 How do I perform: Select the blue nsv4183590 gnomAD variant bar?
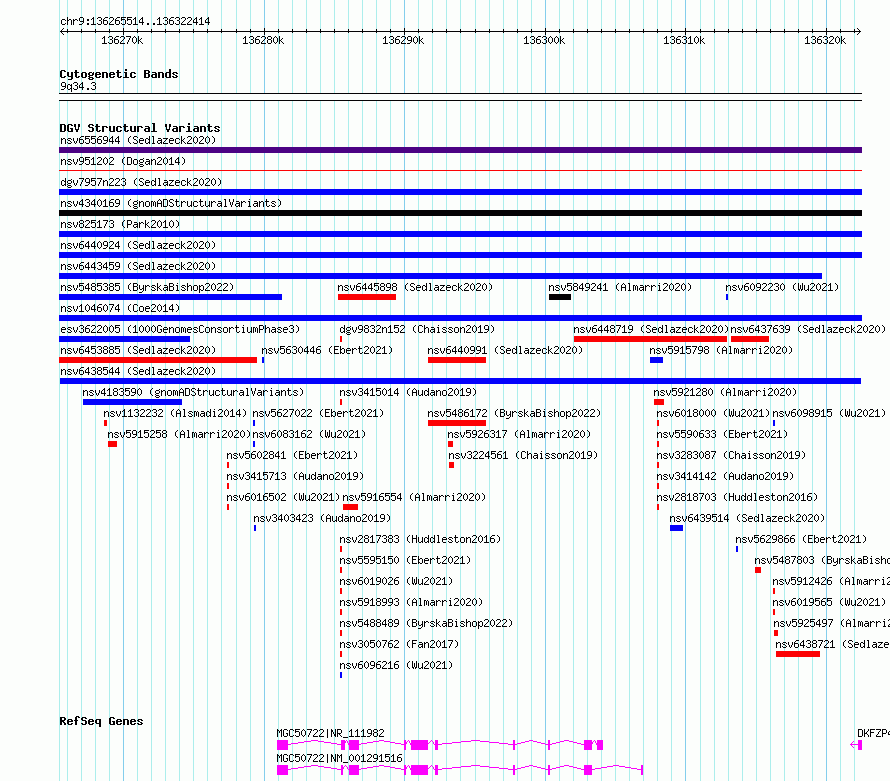coord(132,402)
